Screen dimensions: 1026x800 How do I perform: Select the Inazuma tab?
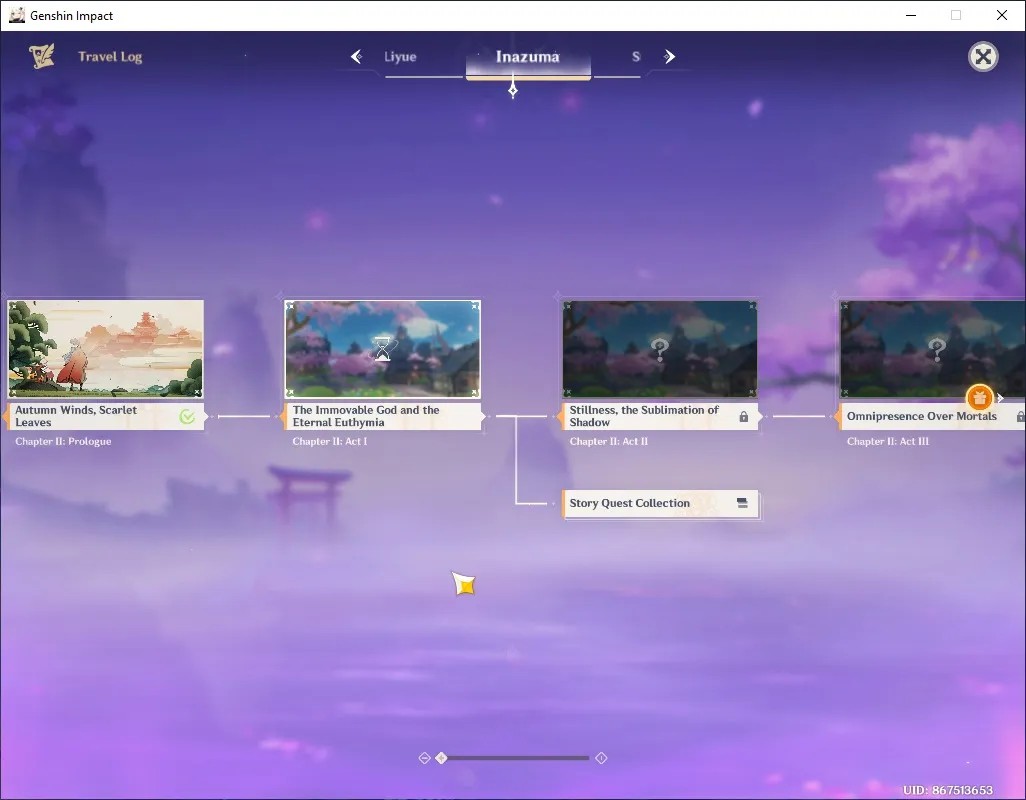[x=528, y=57]
